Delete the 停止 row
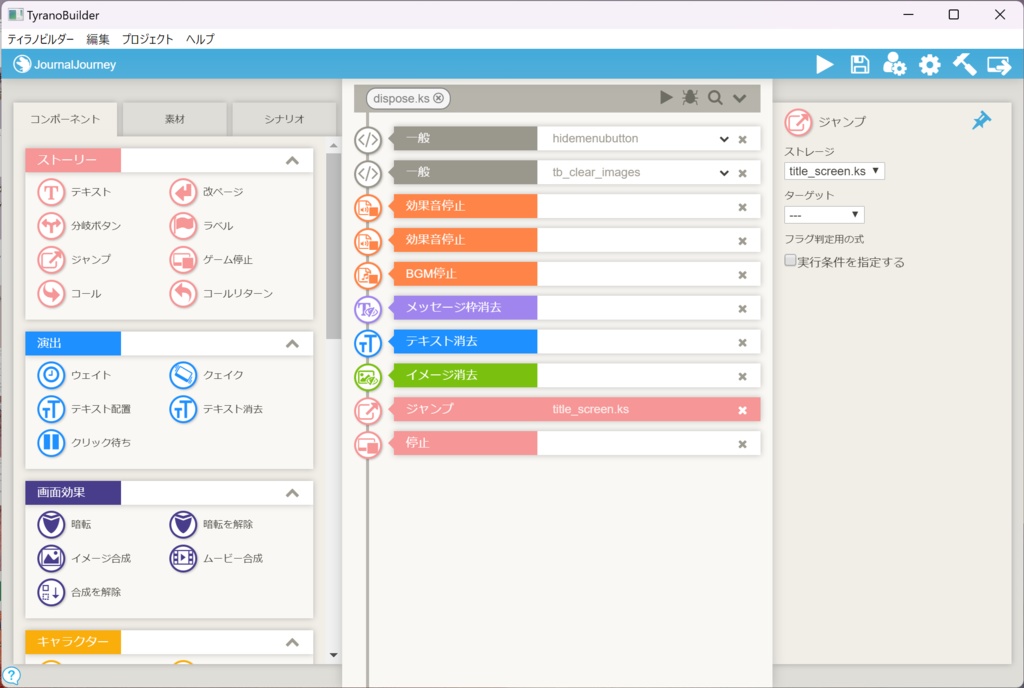Image resolution: width=1024 pixels, height=688 pixels. point(743,445)
